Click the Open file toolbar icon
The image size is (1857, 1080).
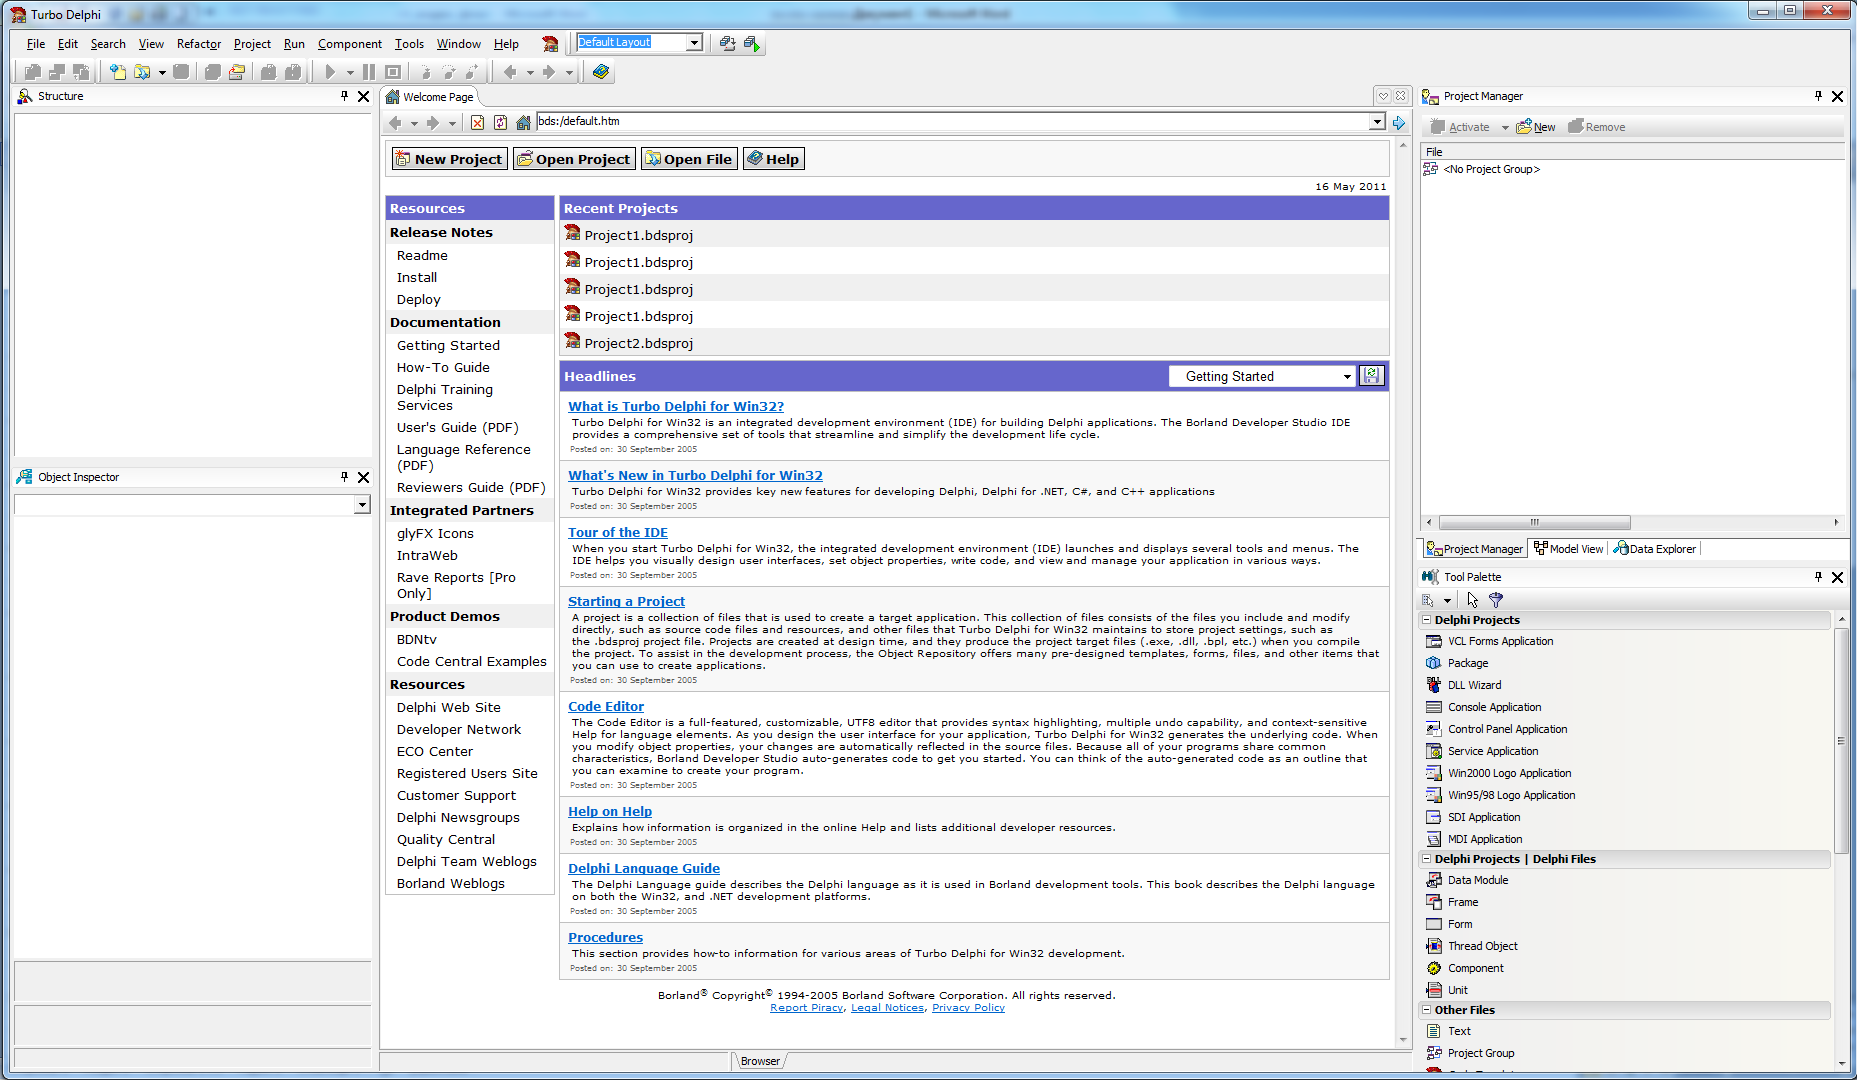click(143, 72)
